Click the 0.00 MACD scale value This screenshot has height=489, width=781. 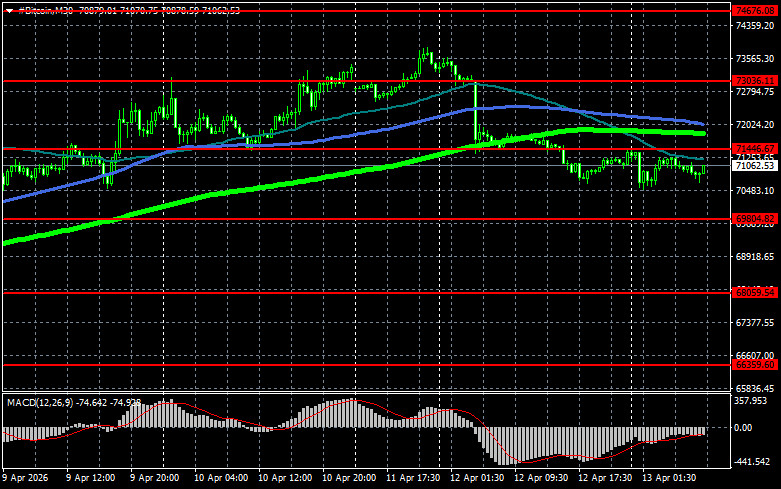[x=743, y=428]
